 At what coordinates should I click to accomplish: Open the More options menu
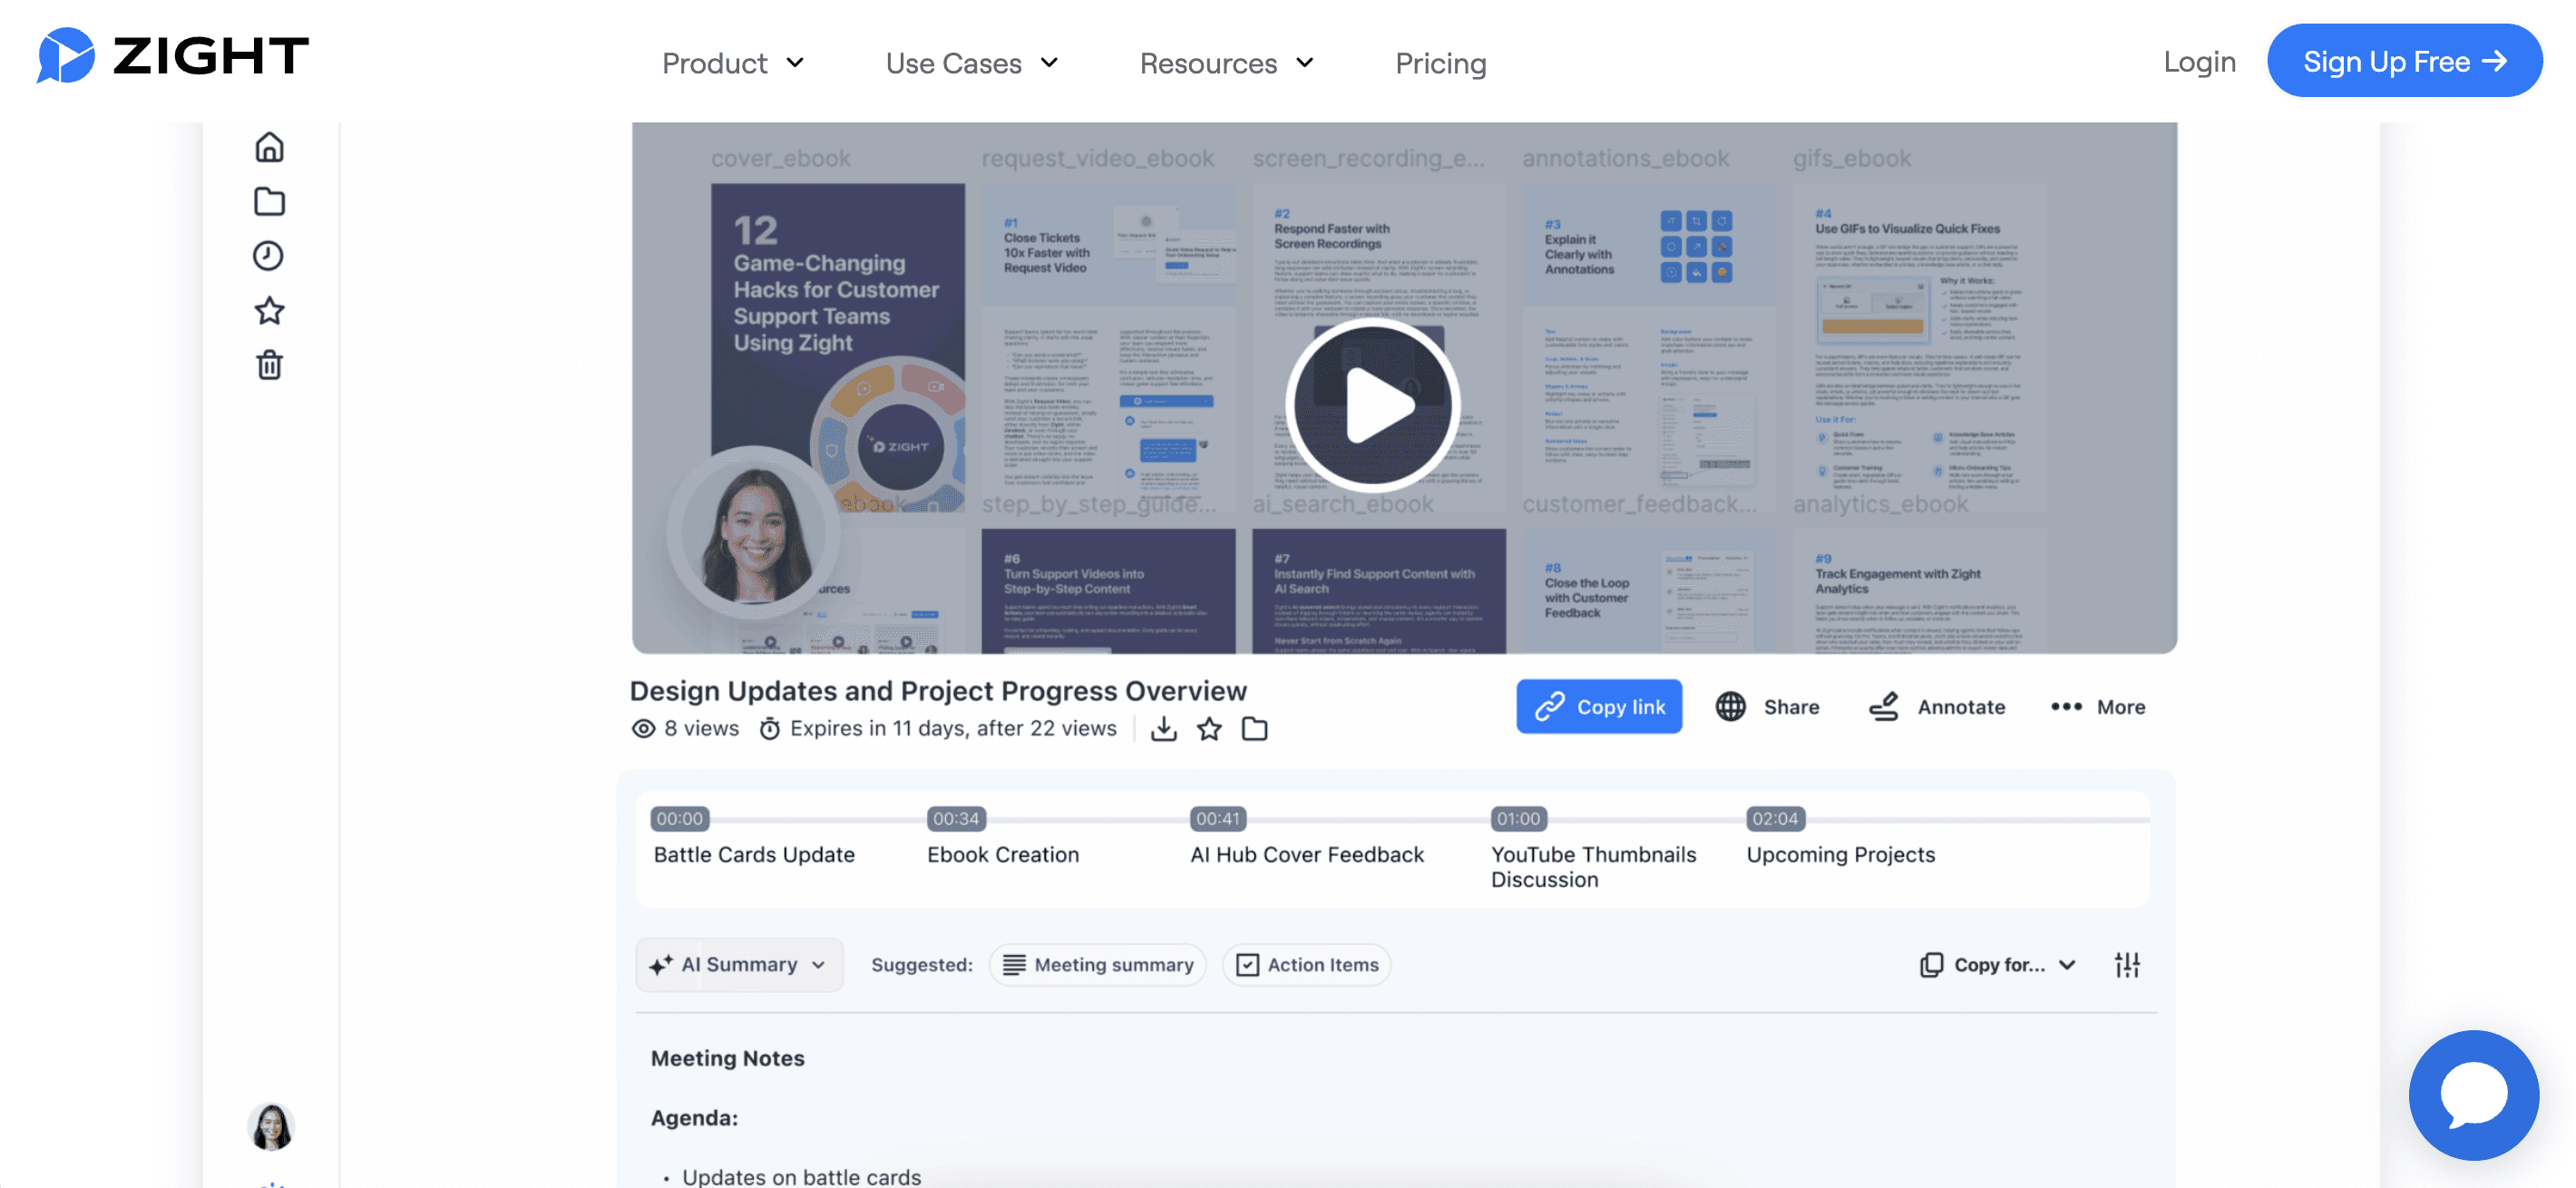coord(2097,707)
